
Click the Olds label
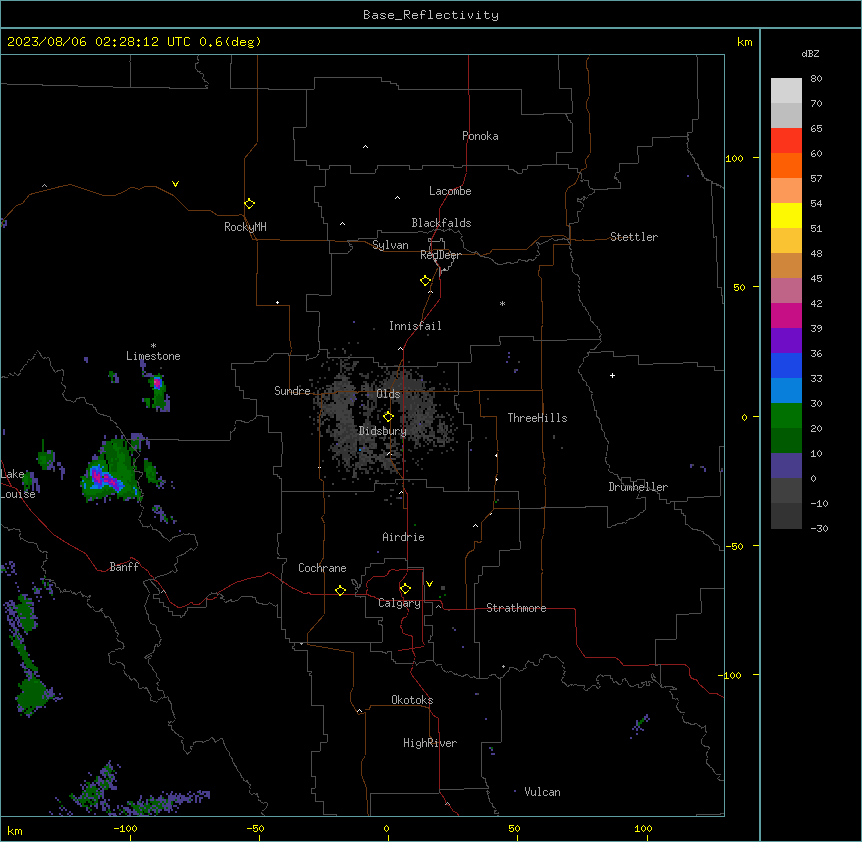pos(388,394)
